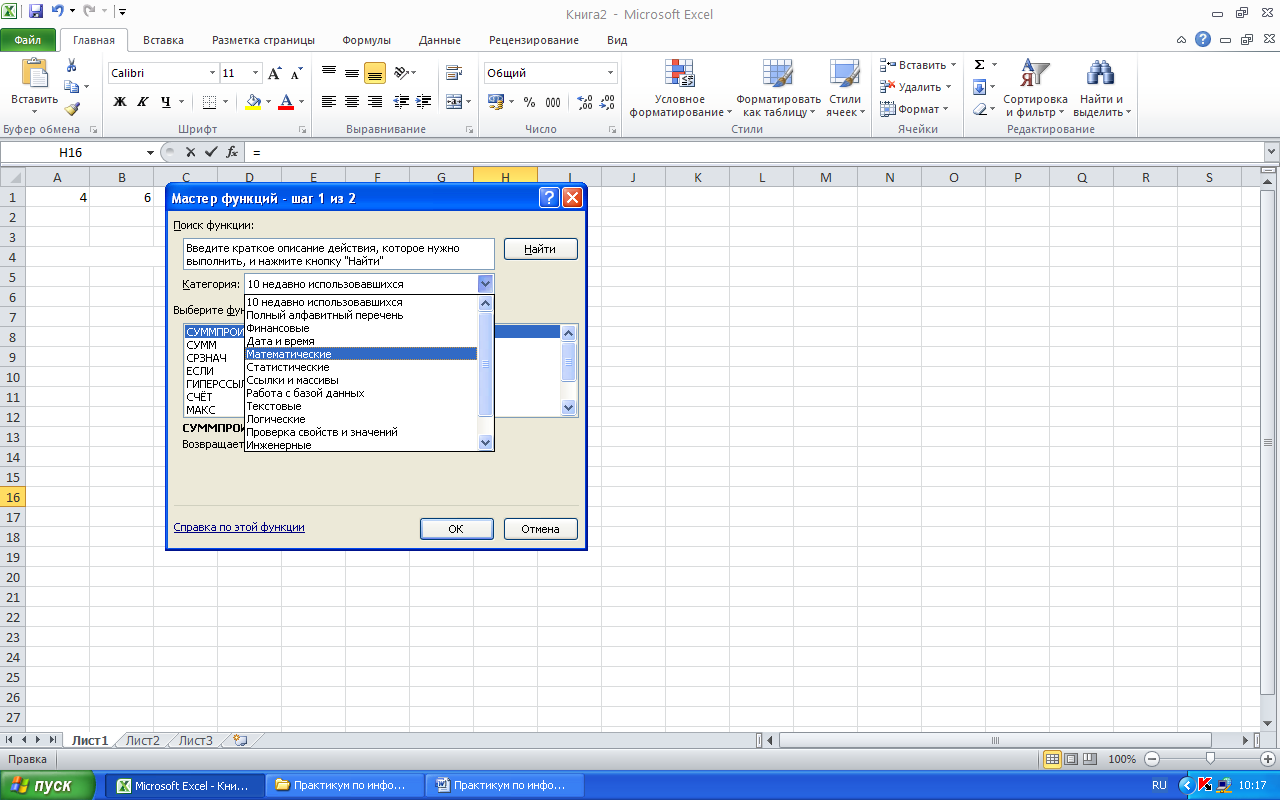Viewport: 1280px width, 800px height.
Task: Select Финансовые category option
Action: (361, 328)
